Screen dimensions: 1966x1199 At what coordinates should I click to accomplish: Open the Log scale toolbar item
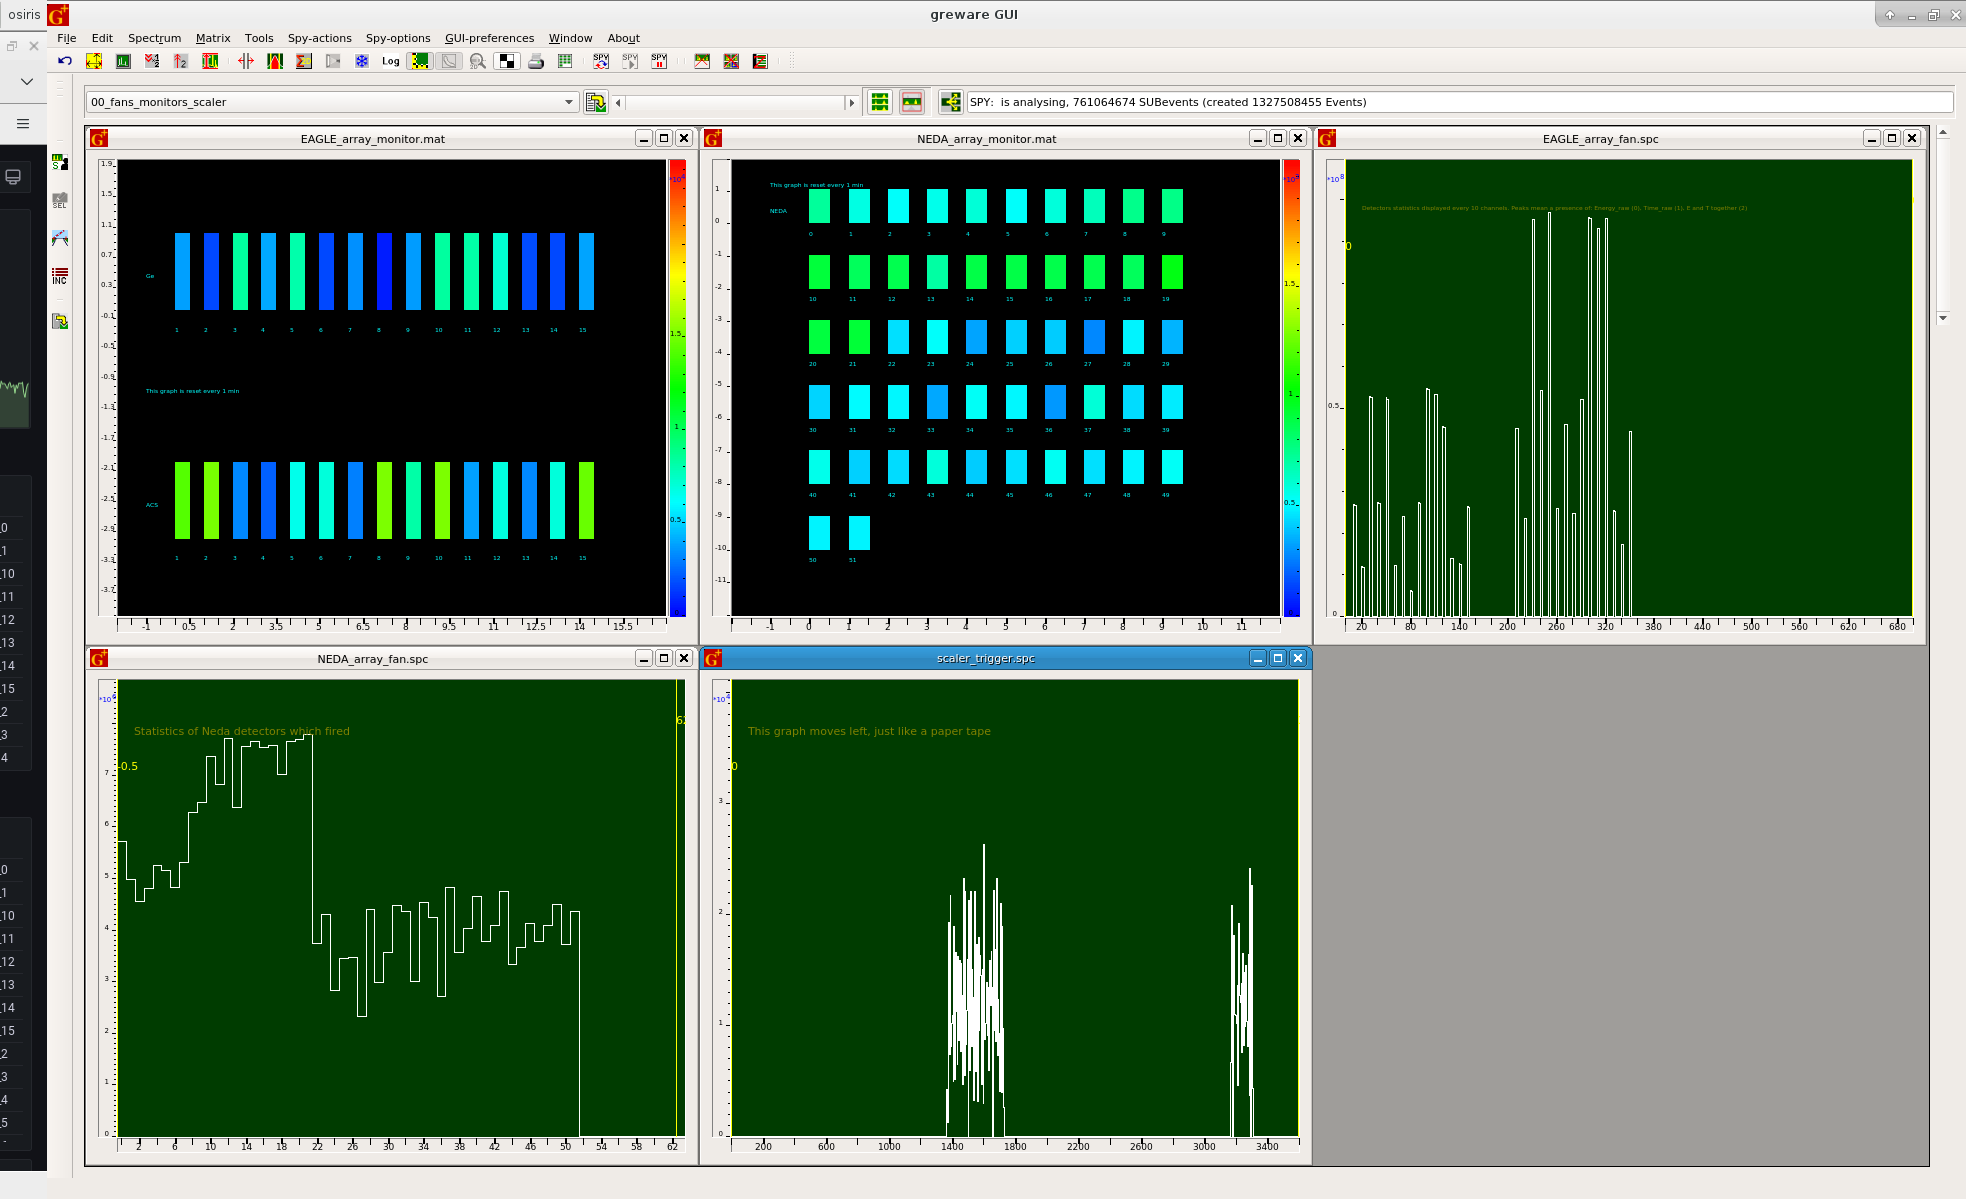click(390, 61)
